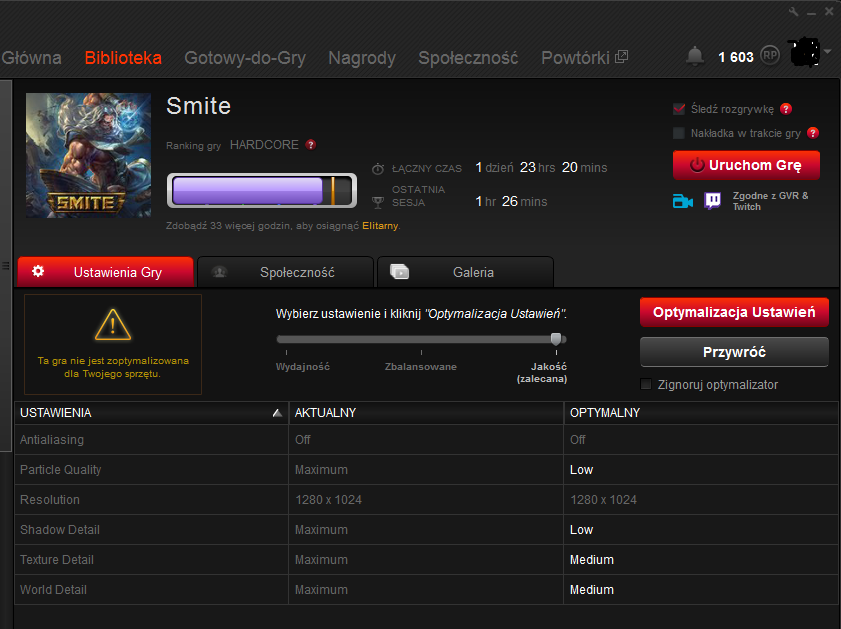Switch to the game's Społeczność tab
Screen dimensions: 841x629
point(285,272)
